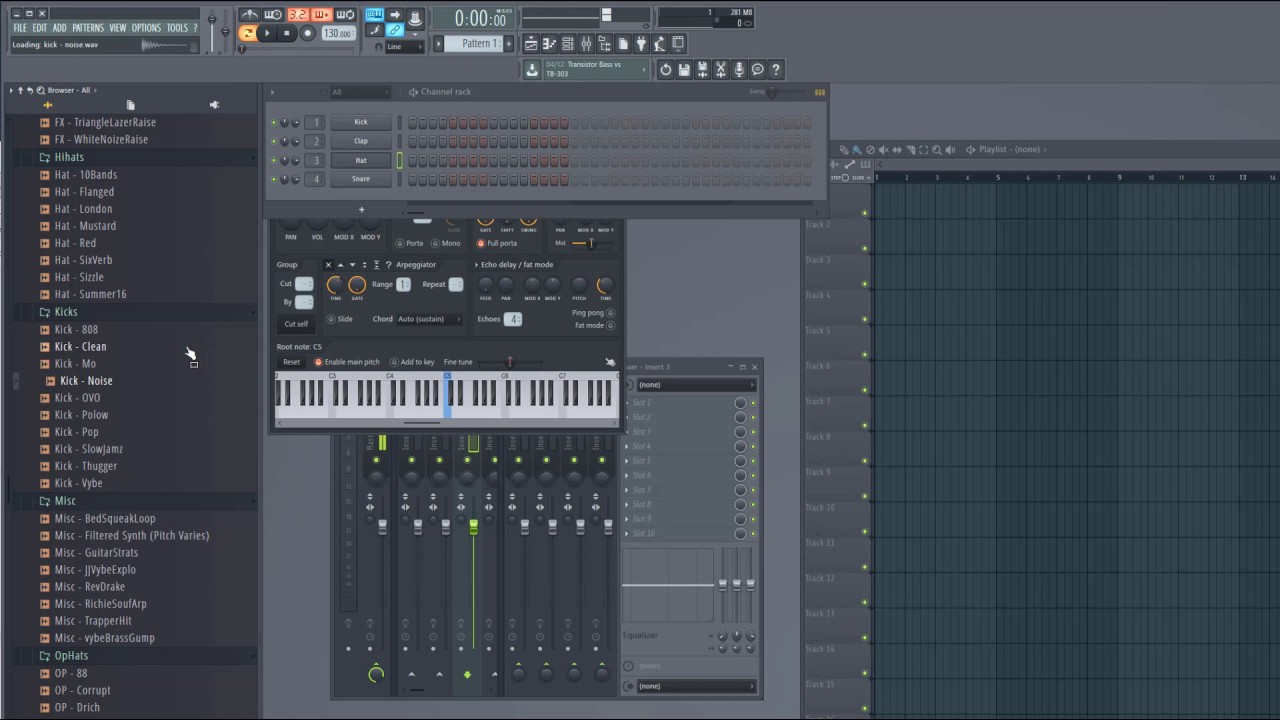Open the Mixer from the top toolbar

(587, 44)
